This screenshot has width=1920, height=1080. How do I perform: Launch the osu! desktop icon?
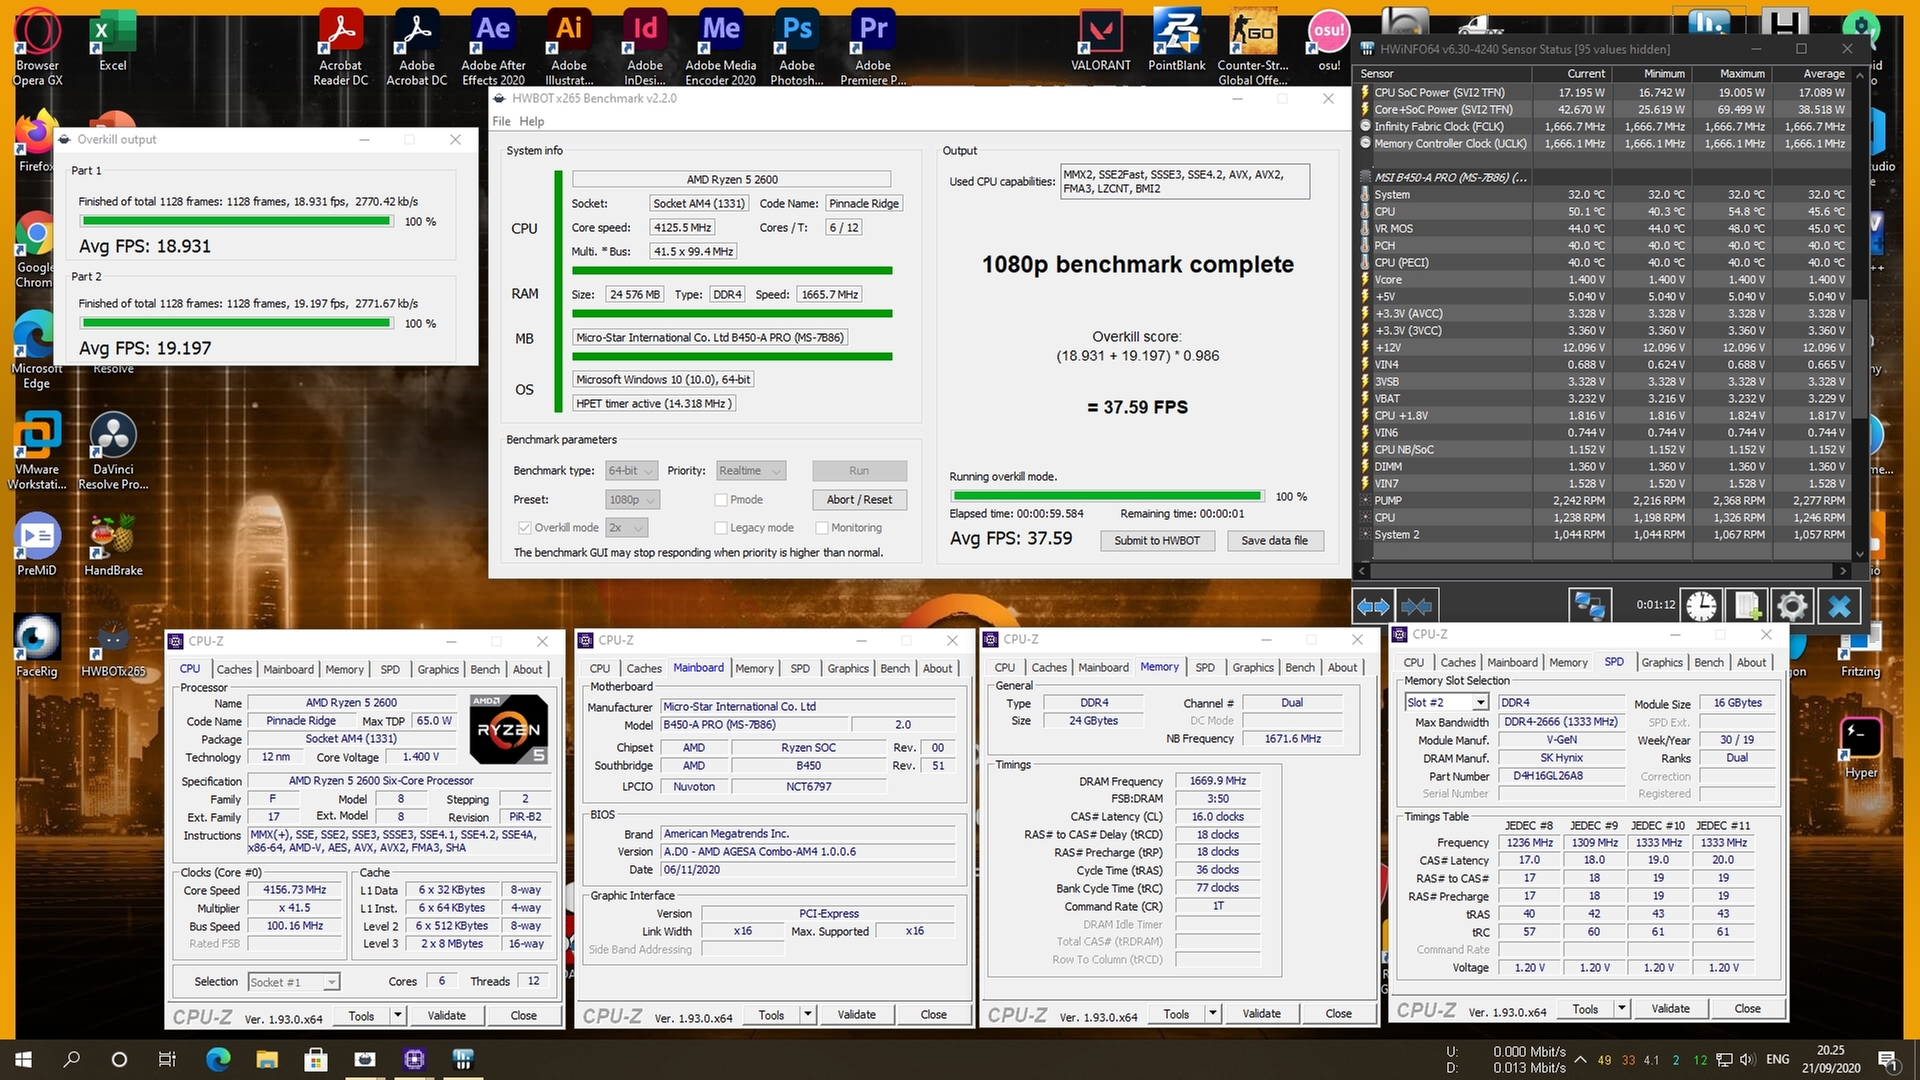pyautogui.click(x=1329, y=40)
